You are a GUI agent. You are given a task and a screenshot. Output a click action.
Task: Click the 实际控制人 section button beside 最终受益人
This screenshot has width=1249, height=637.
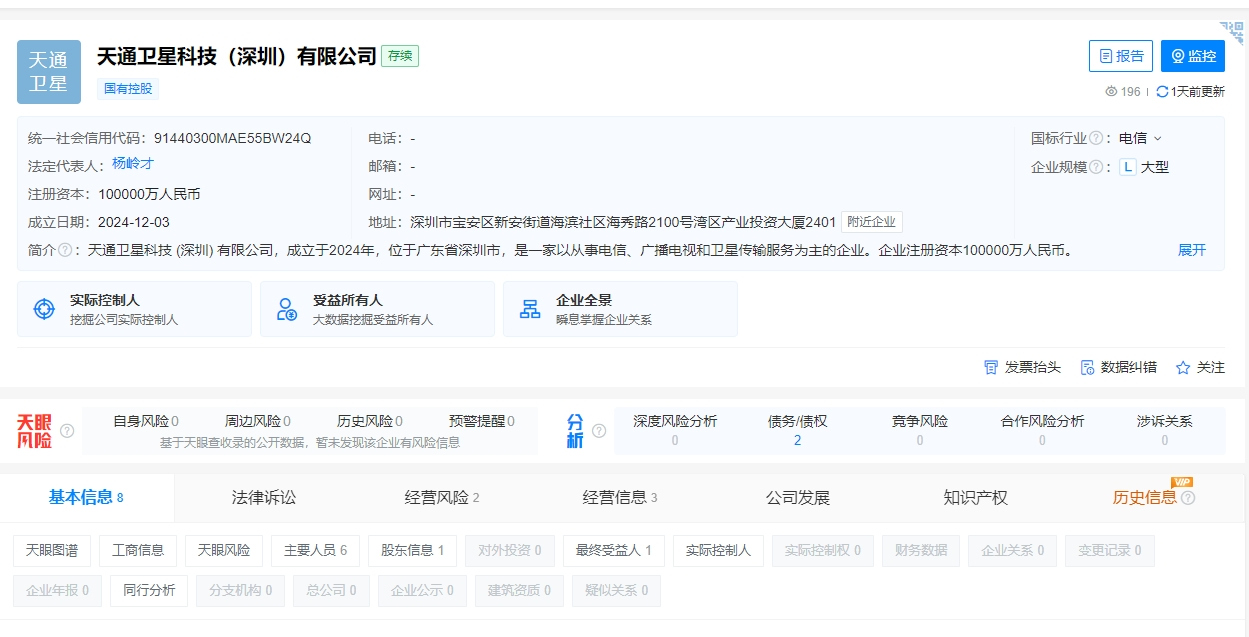tap(718, 551)
